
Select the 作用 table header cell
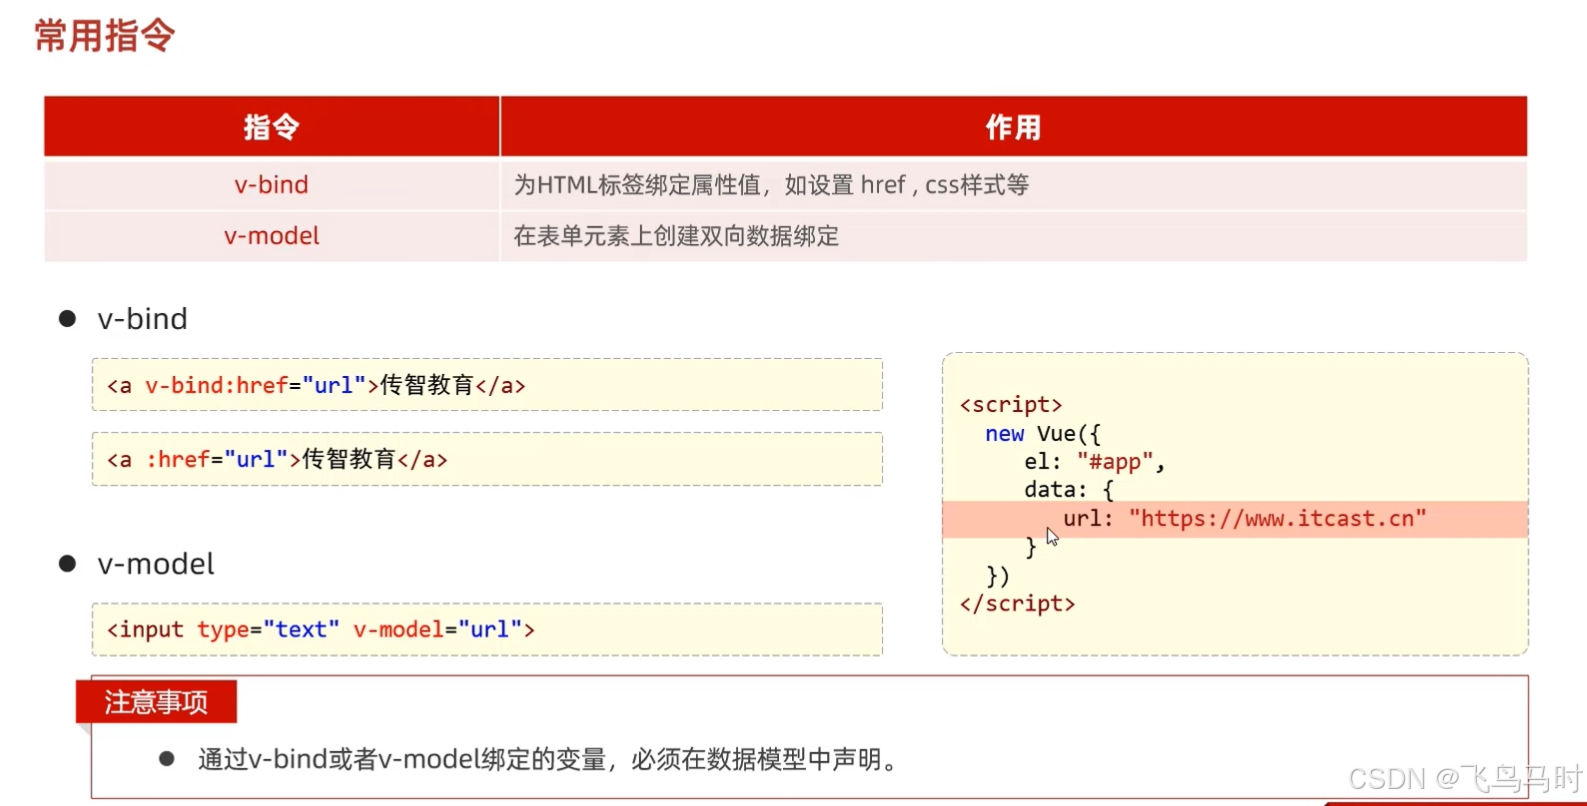pos(1013,127)
